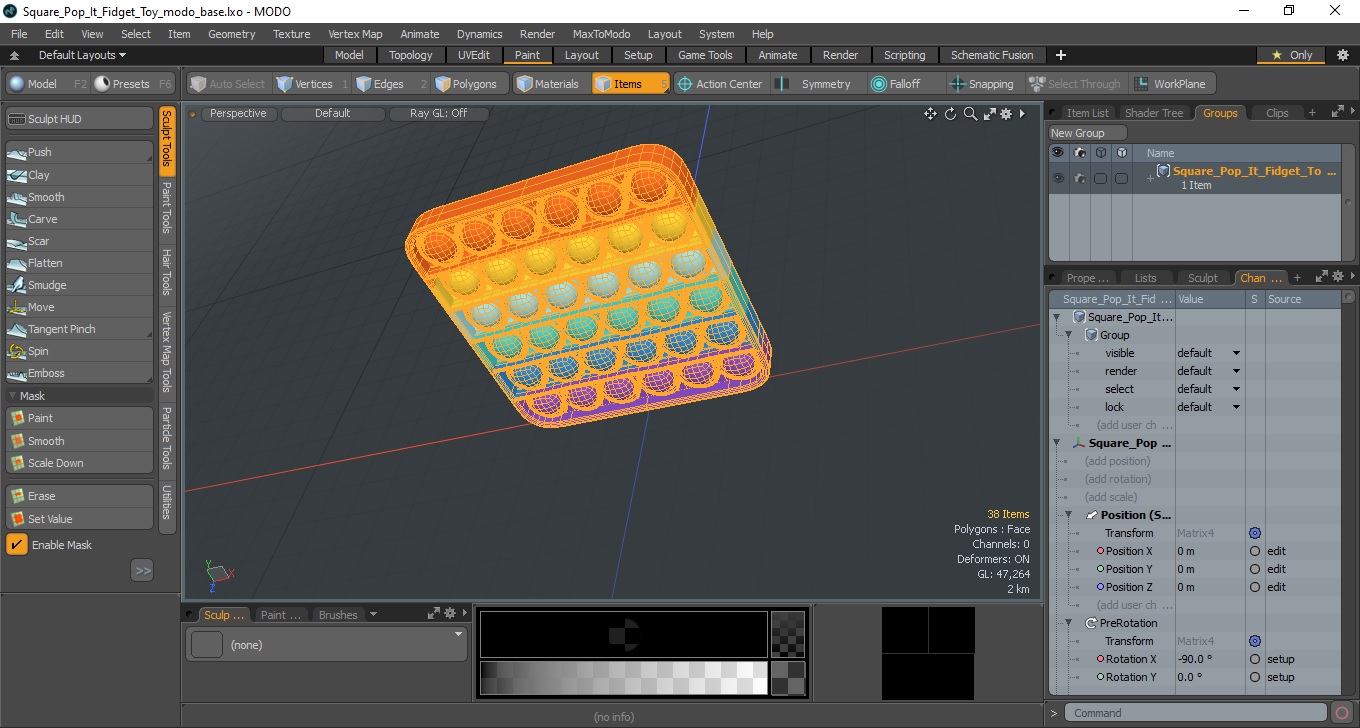The height and width of the screenshot is (728, 1360).
Task: Select the Tangent Pinch tool
Action: 80,329
